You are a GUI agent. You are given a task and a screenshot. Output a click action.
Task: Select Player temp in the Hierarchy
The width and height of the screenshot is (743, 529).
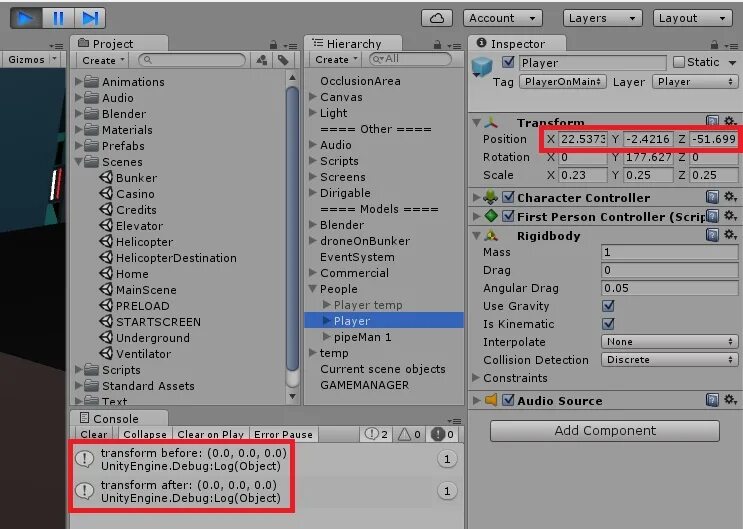368,305
